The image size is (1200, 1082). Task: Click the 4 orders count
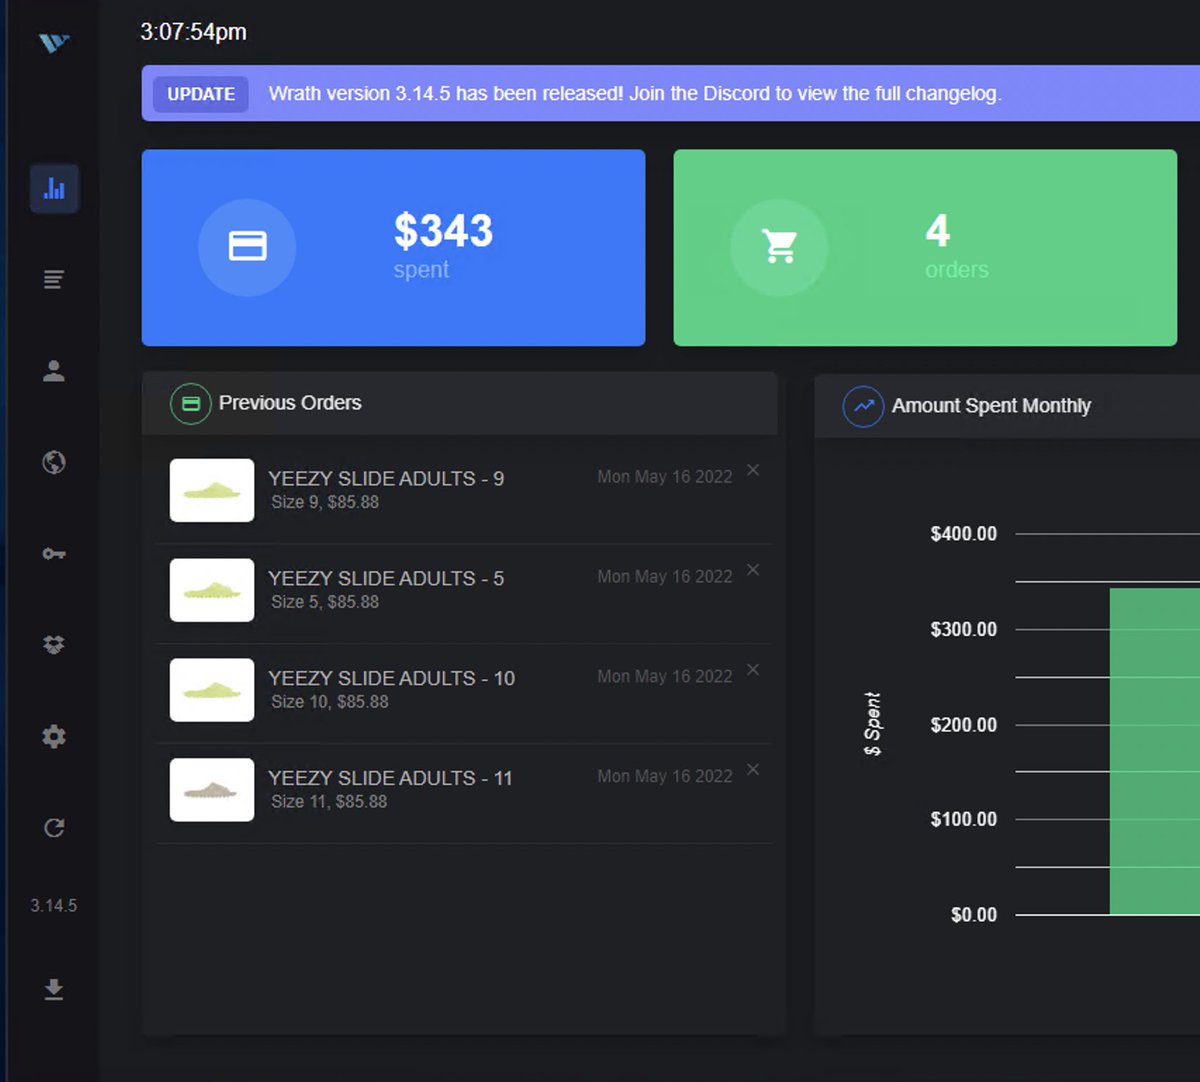click(937, 231)
